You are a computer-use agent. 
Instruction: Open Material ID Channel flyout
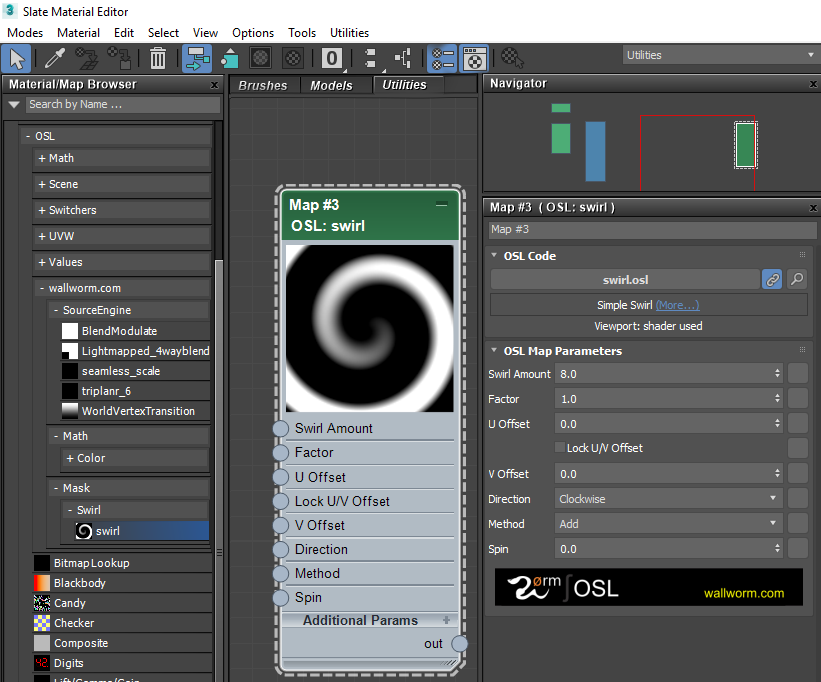tap(332, 58)
